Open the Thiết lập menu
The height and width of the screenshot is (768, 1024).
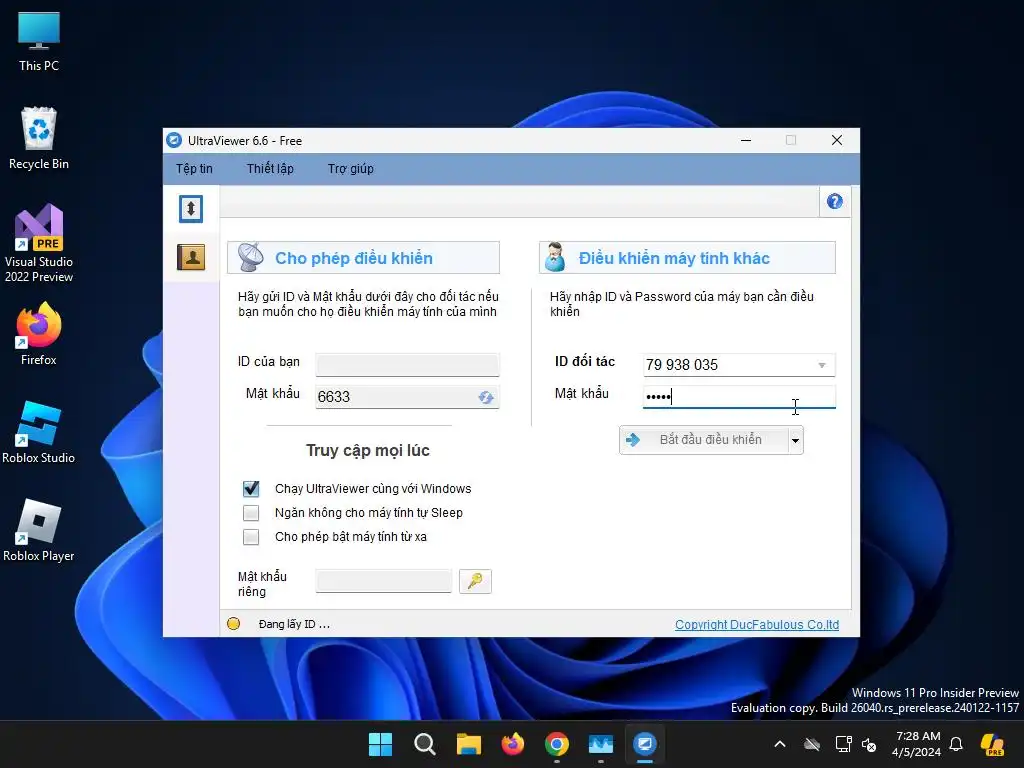pos(270,168)
